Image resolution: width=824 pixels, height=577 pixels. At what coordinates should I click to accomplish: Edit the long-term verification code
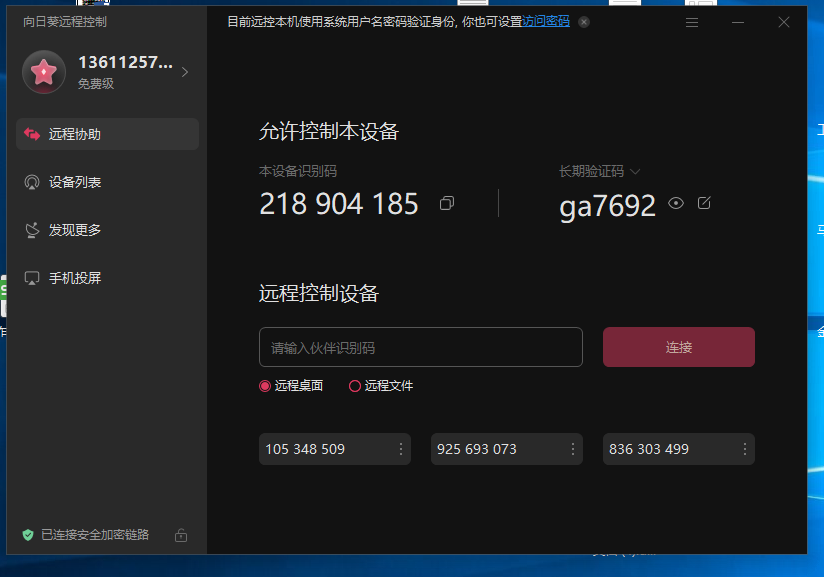(x=704, y=203)
